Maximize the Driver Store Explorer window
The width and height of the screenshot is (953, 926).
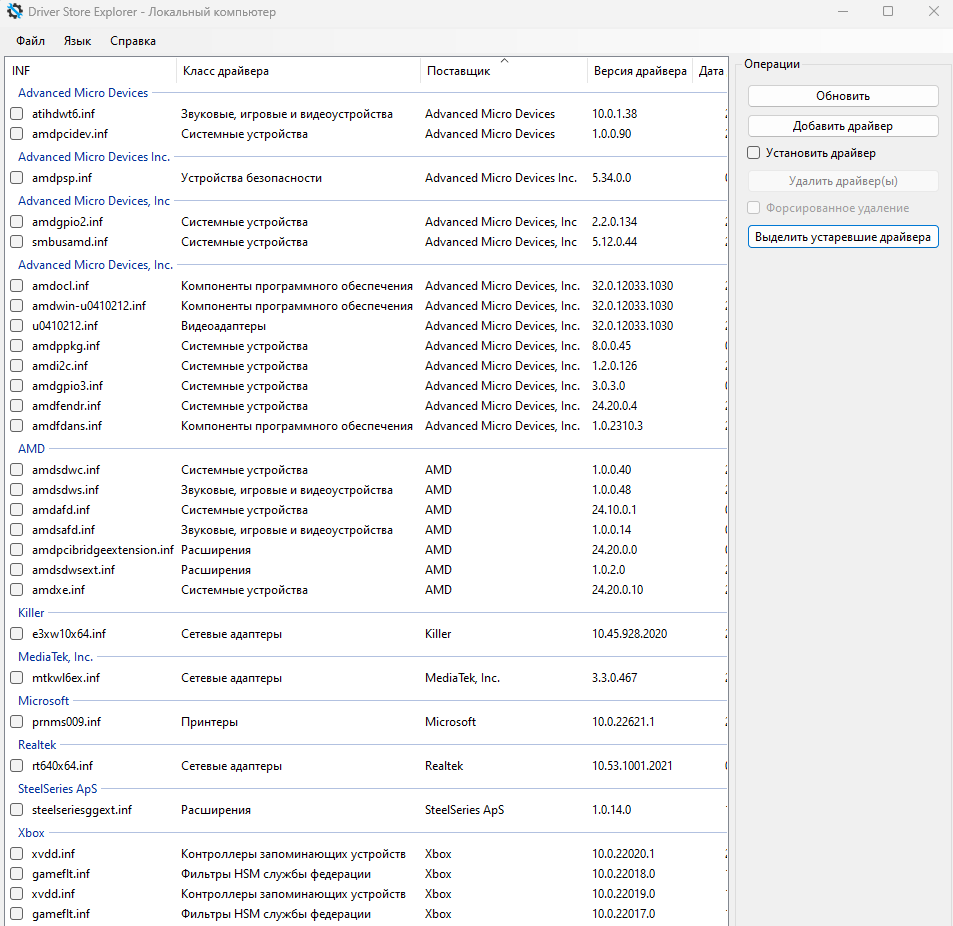888,12
